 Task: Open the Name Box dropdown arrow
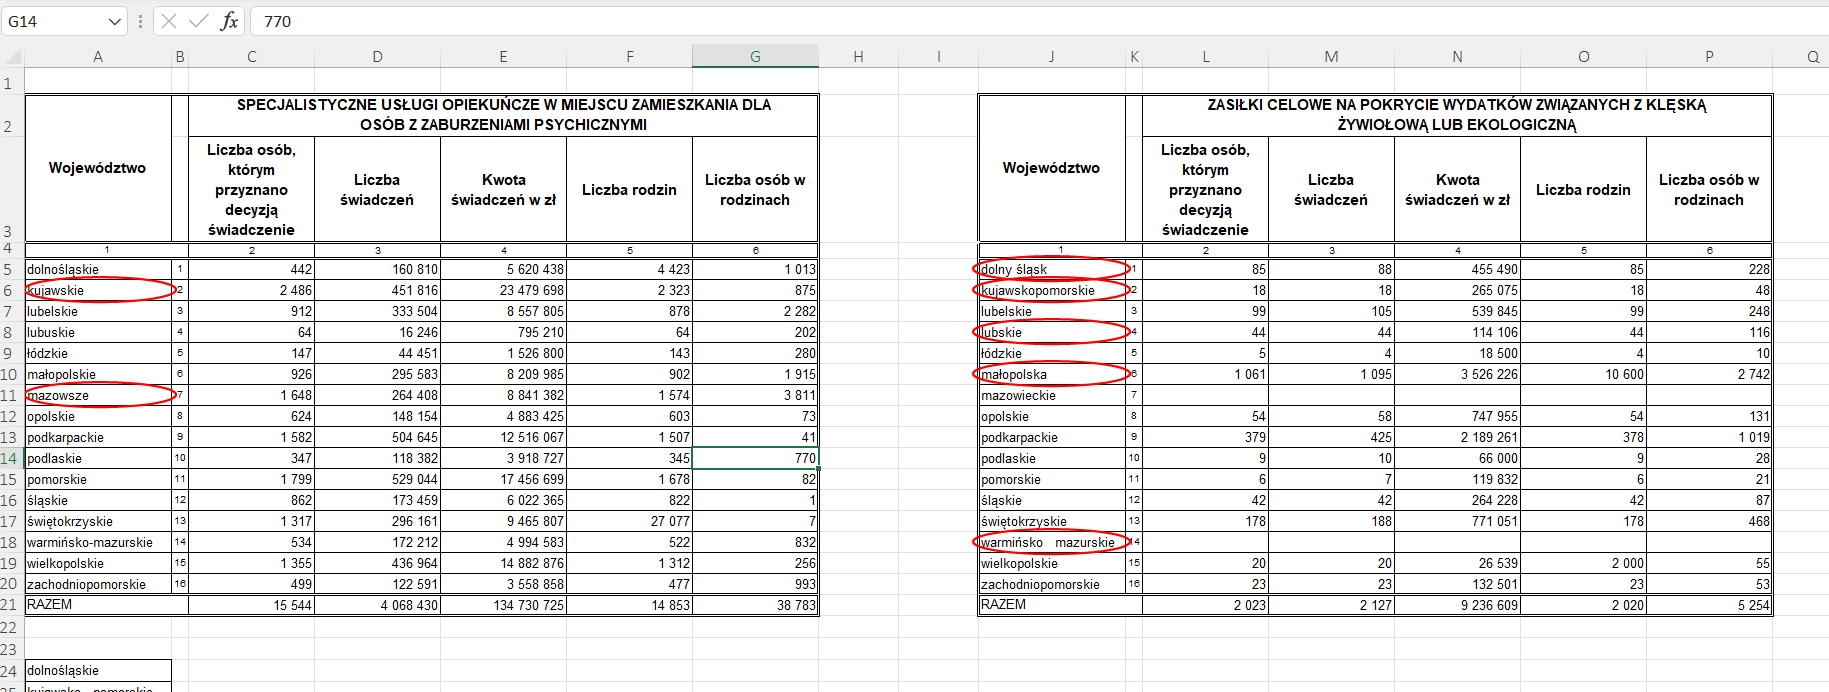(115, 22)
